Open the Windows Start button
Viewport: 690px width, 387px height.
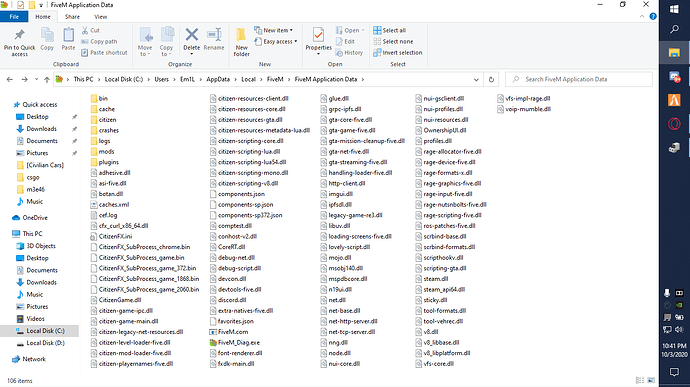(674, 9)
